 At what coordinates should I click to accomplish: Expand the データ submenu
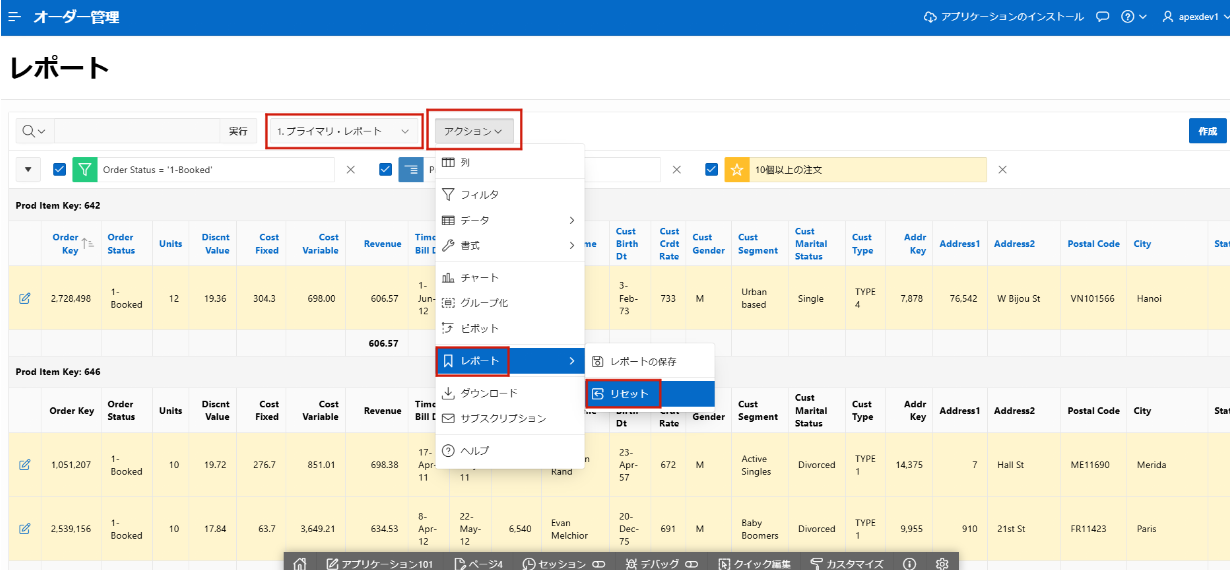click(x=509, y=220)
